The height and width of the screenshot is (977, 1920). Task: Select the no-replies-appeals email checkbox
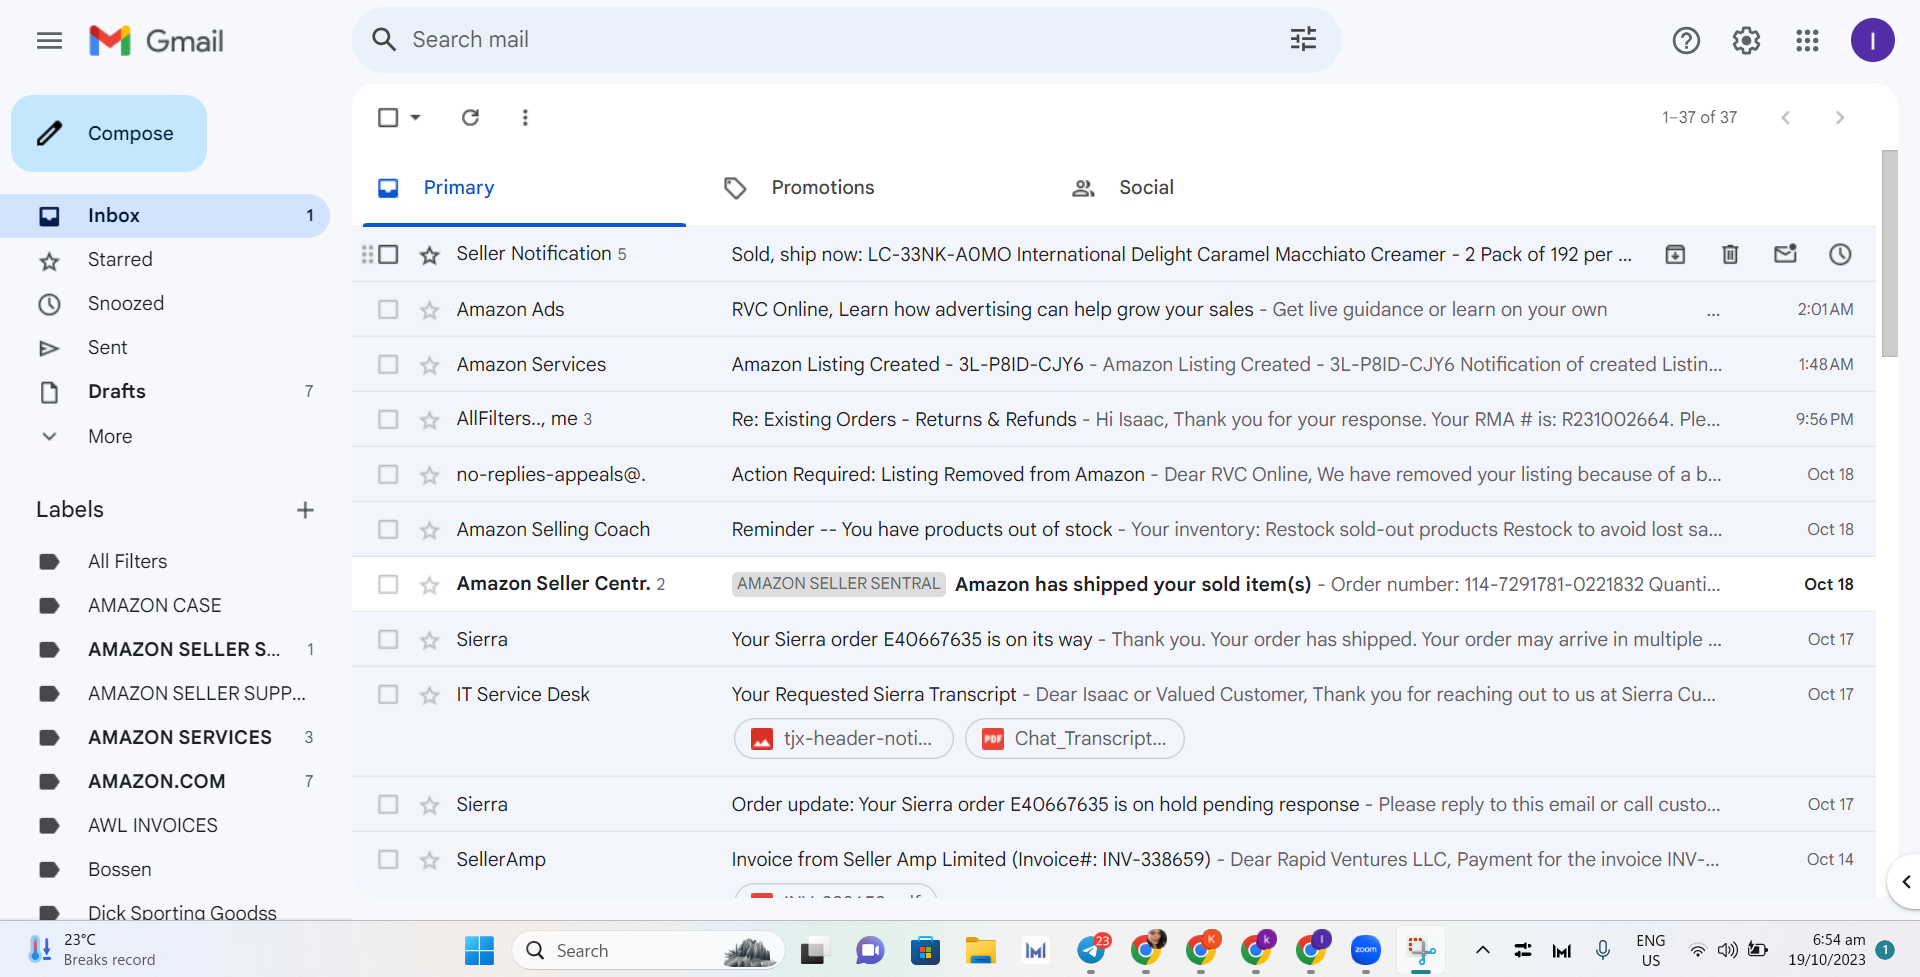coord(388,474)
